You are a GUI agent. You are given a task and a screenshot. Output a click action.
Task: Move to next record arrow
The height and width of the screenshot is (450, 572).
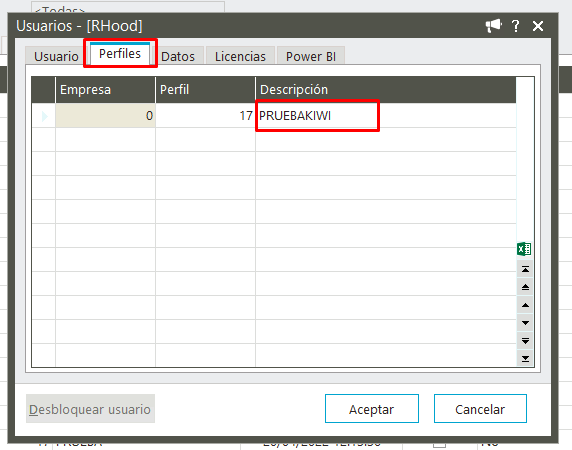point(525,323)
